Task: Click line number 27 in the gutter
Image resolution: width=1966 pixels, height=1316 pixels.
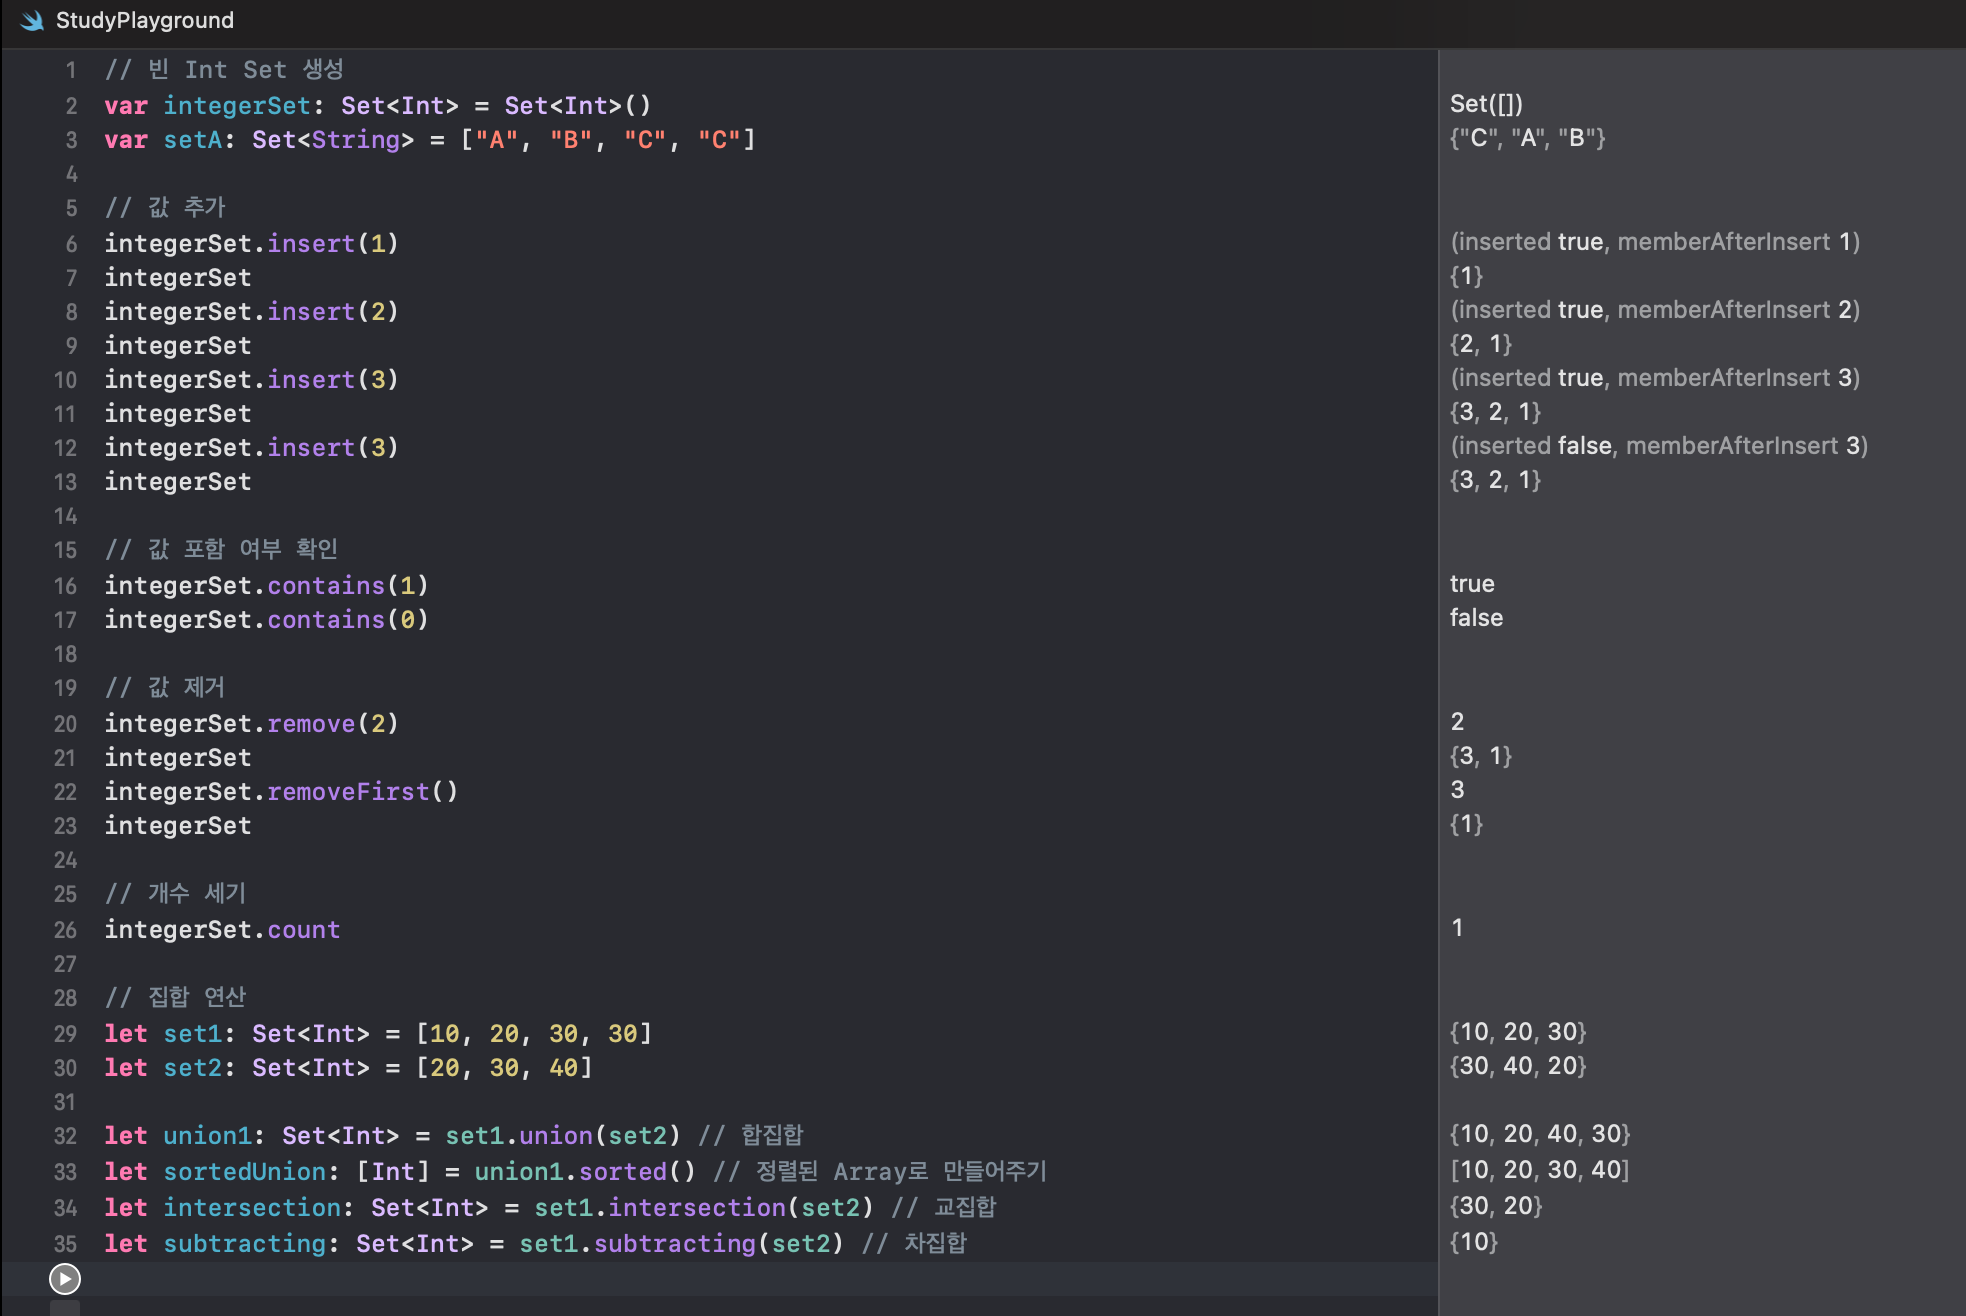Action: [66, 964]
